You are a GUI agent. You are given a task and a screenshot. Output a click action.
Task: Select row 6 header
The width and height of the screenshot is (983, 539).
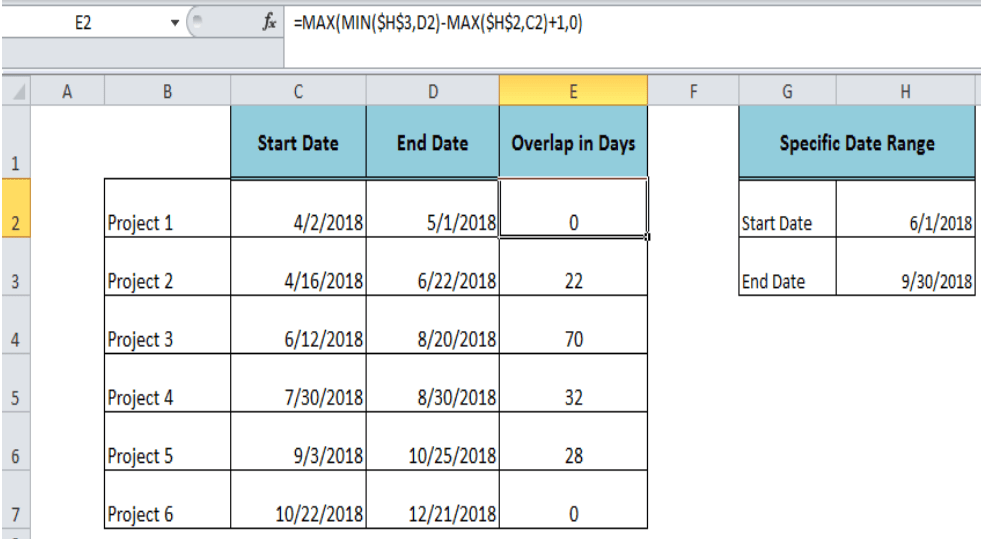[16, 441]
